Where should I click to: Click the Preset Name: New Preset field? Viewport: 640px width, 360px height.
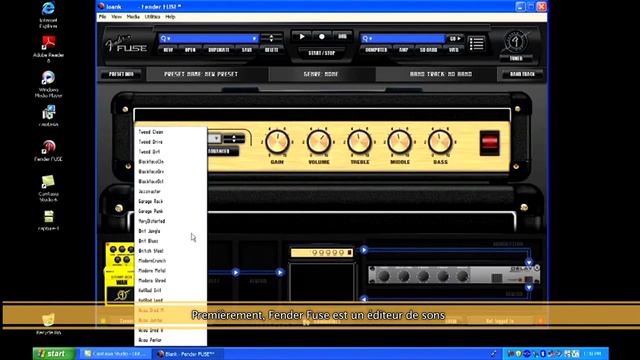(207, 74)
